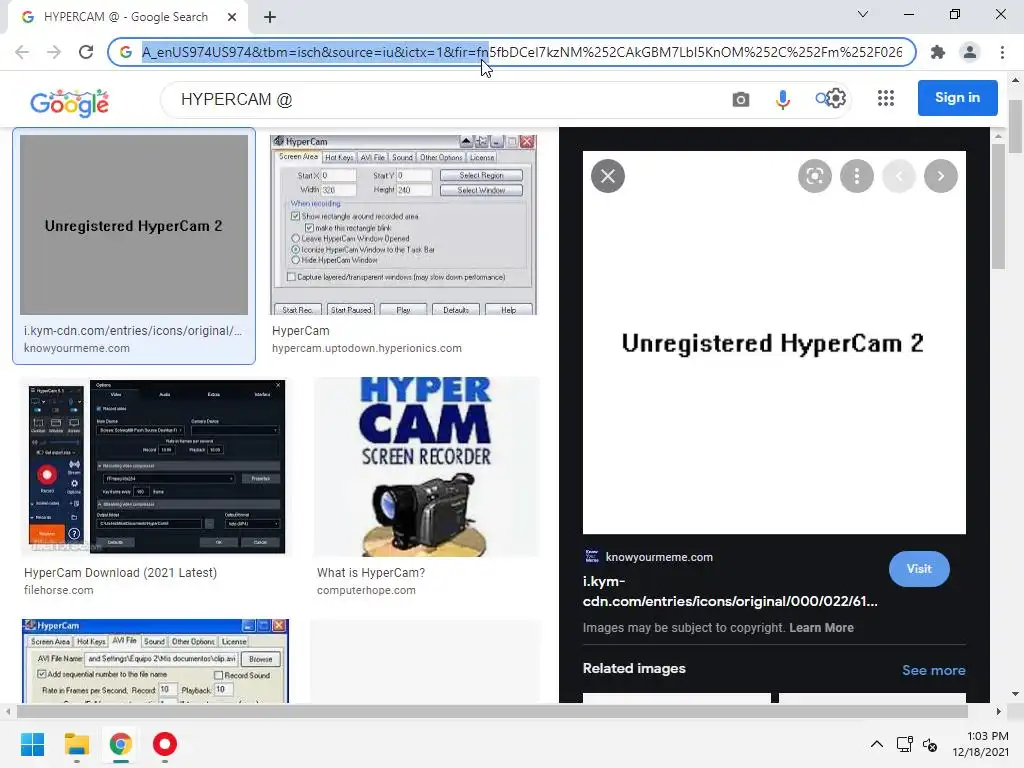Click the Google logo
This screenshot has height=768, width=1024.
point(70,103)
